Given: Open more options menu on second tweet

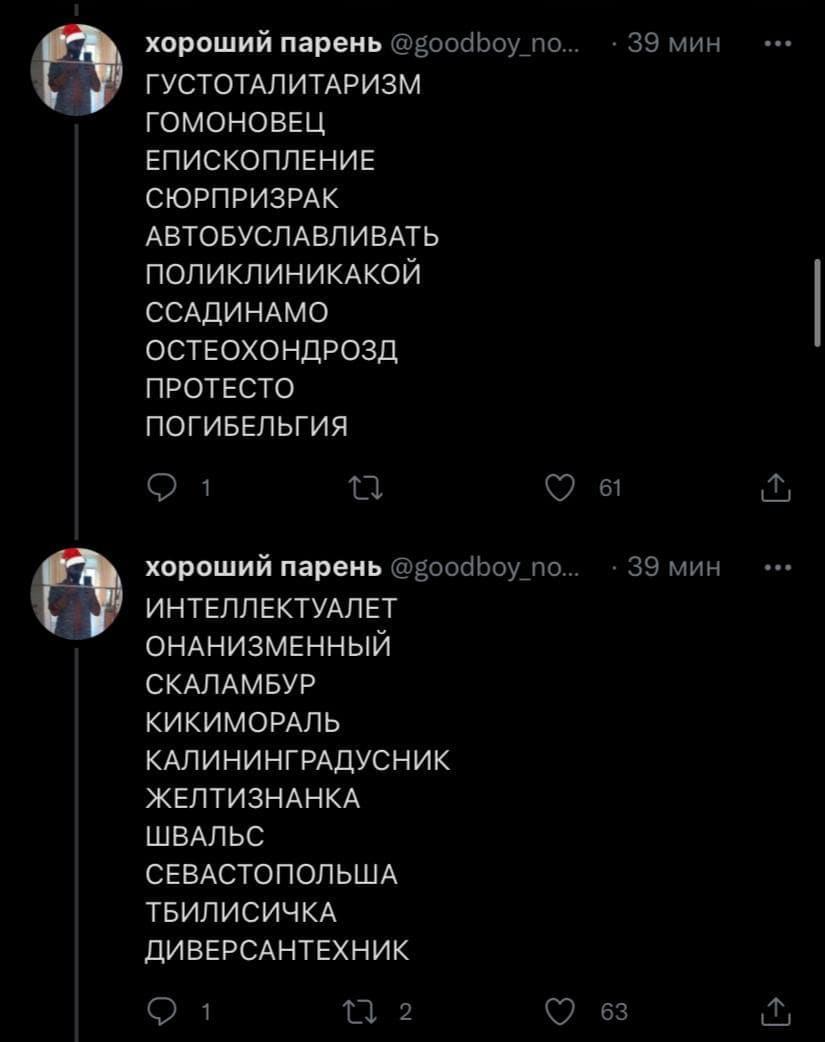Looking at the screenshot, I should [777, 568].
